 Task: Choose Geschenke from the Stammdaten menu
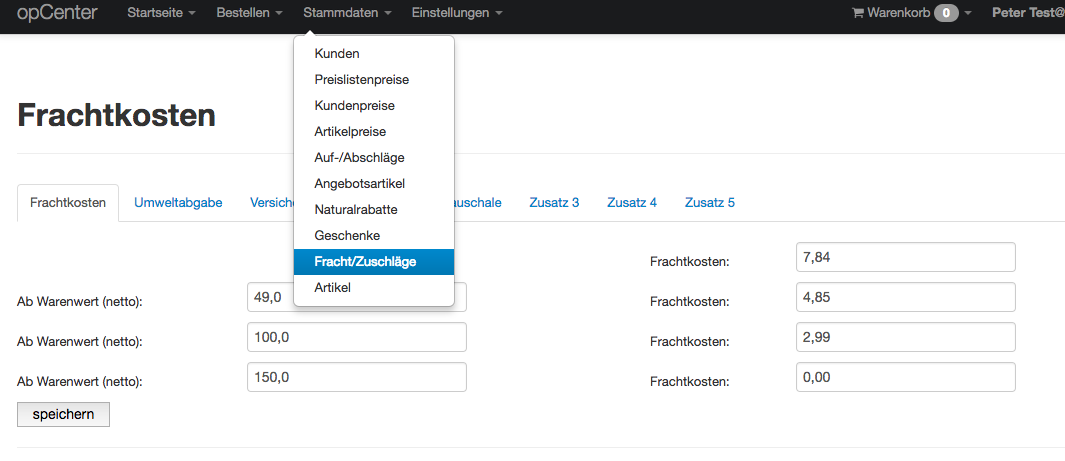pyautogui.click(x=347, y=236)
